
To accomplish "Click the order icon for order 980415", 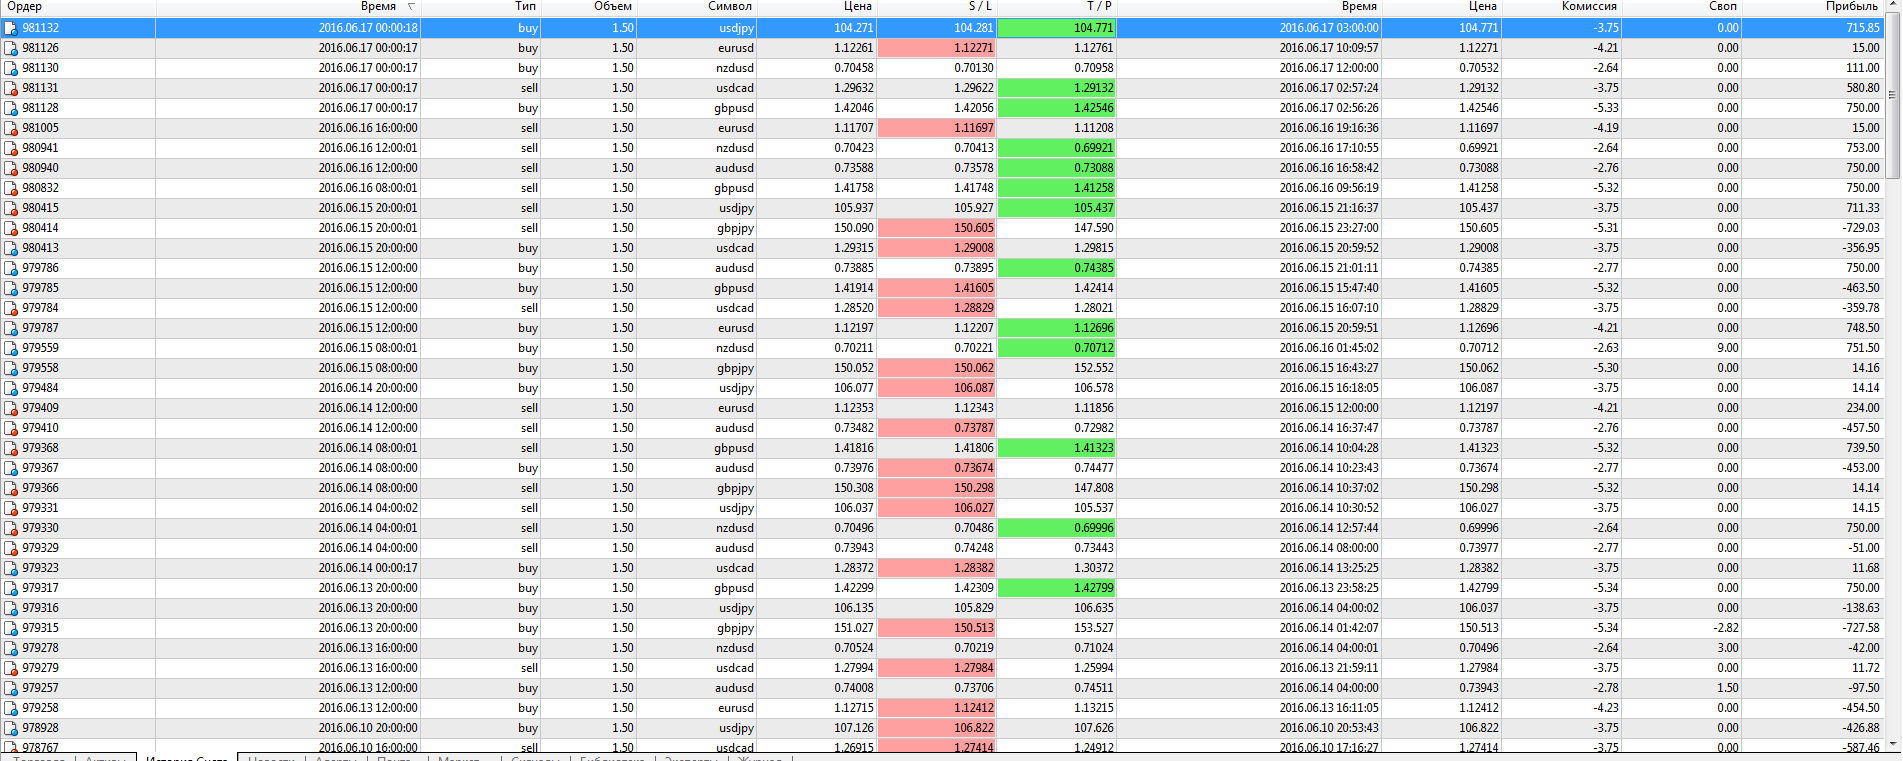I will click(x=11, y=208).
